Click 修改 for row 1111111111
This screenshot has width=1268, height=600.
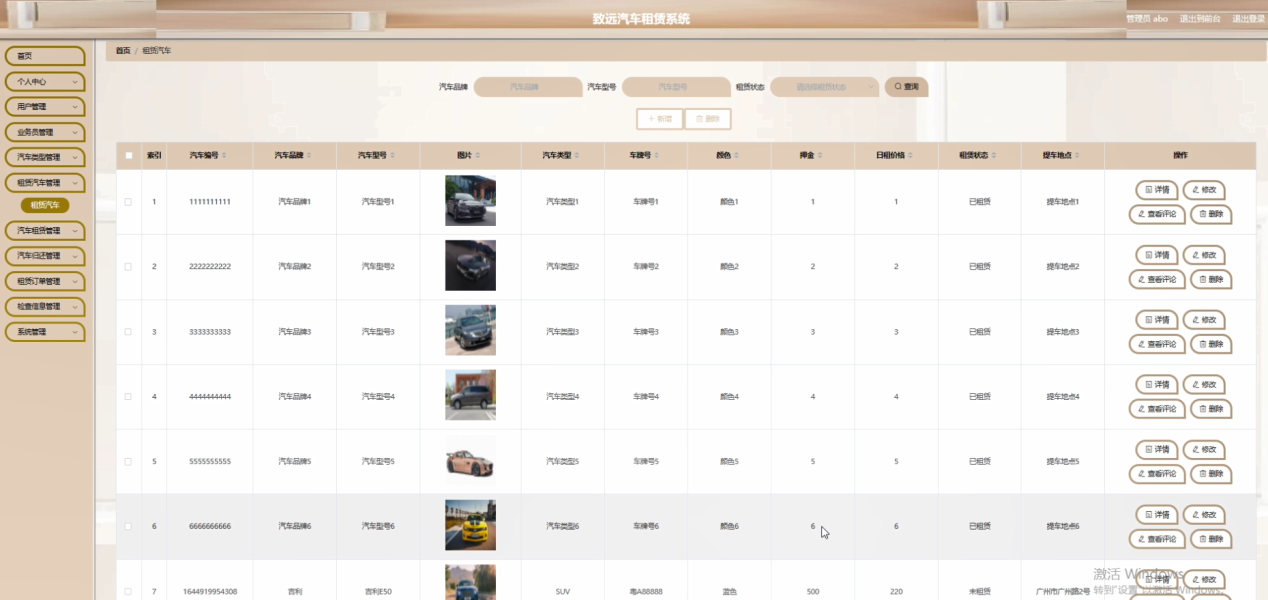point(1204,190)
